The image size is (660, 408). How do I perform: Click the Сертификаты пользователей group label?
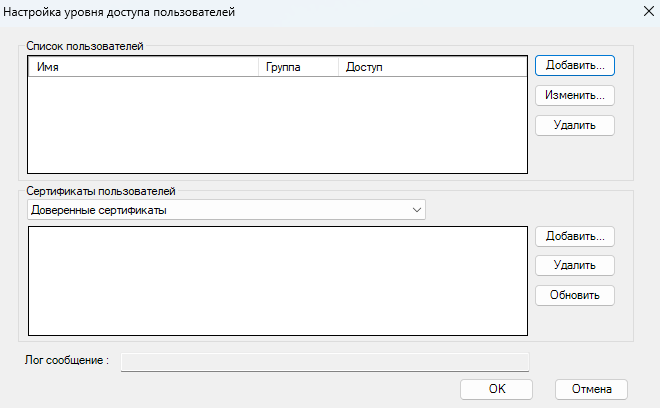[x=101, y=190]
